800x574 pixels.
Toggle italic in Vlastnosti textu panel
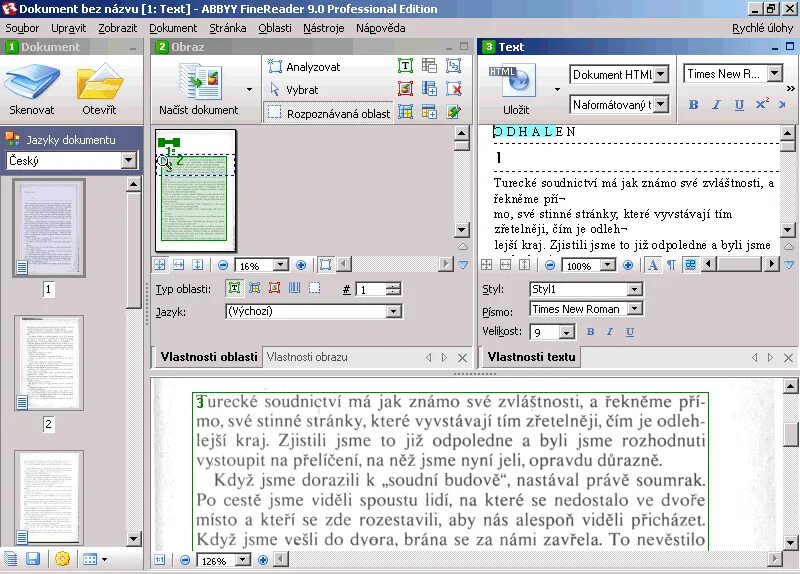tap(610, 332)
